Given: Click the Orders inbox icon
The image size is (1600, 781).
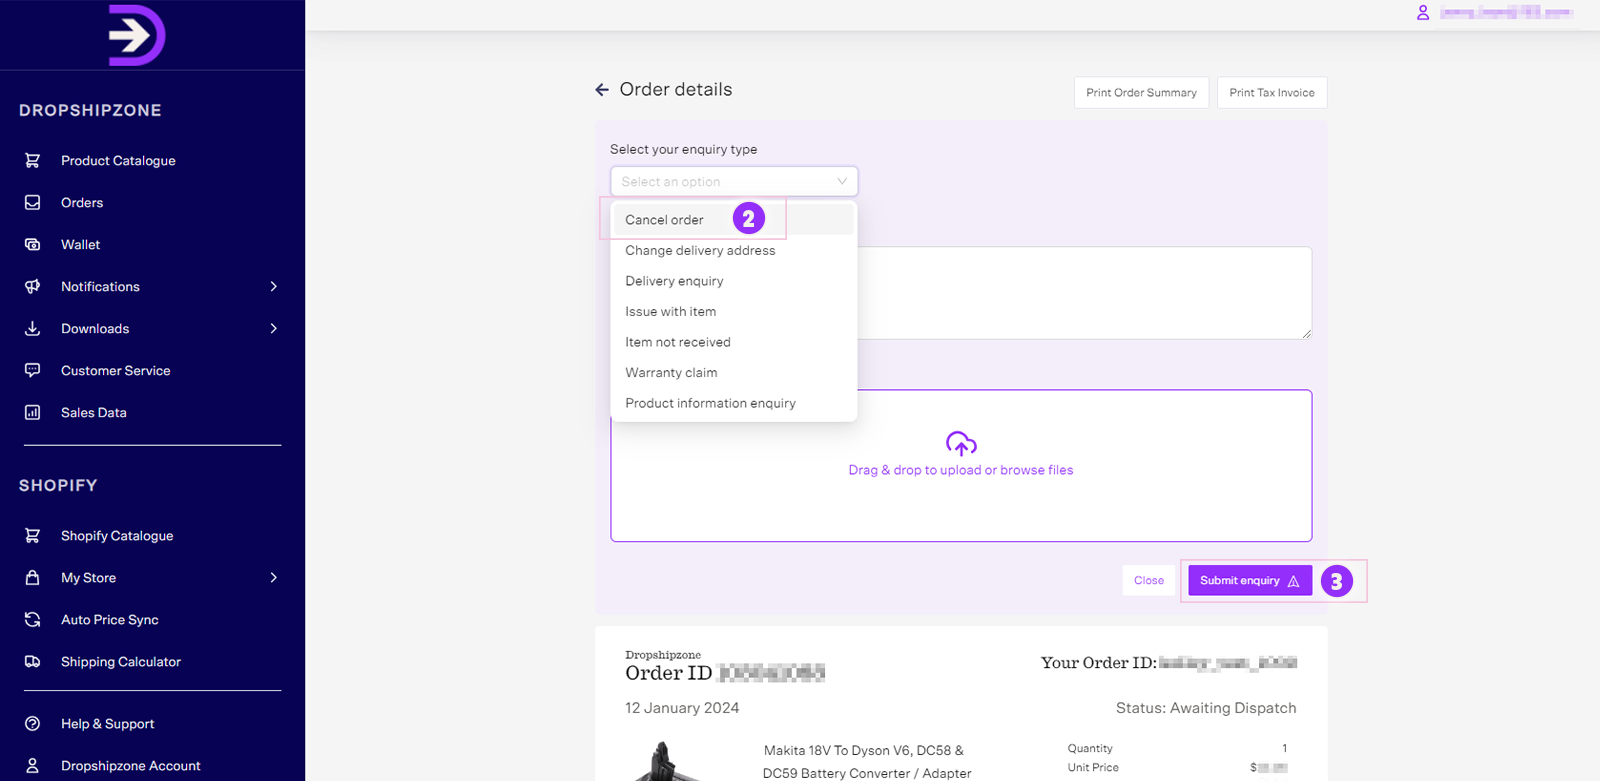Looking at the screenshot, I should click(32, 202).
